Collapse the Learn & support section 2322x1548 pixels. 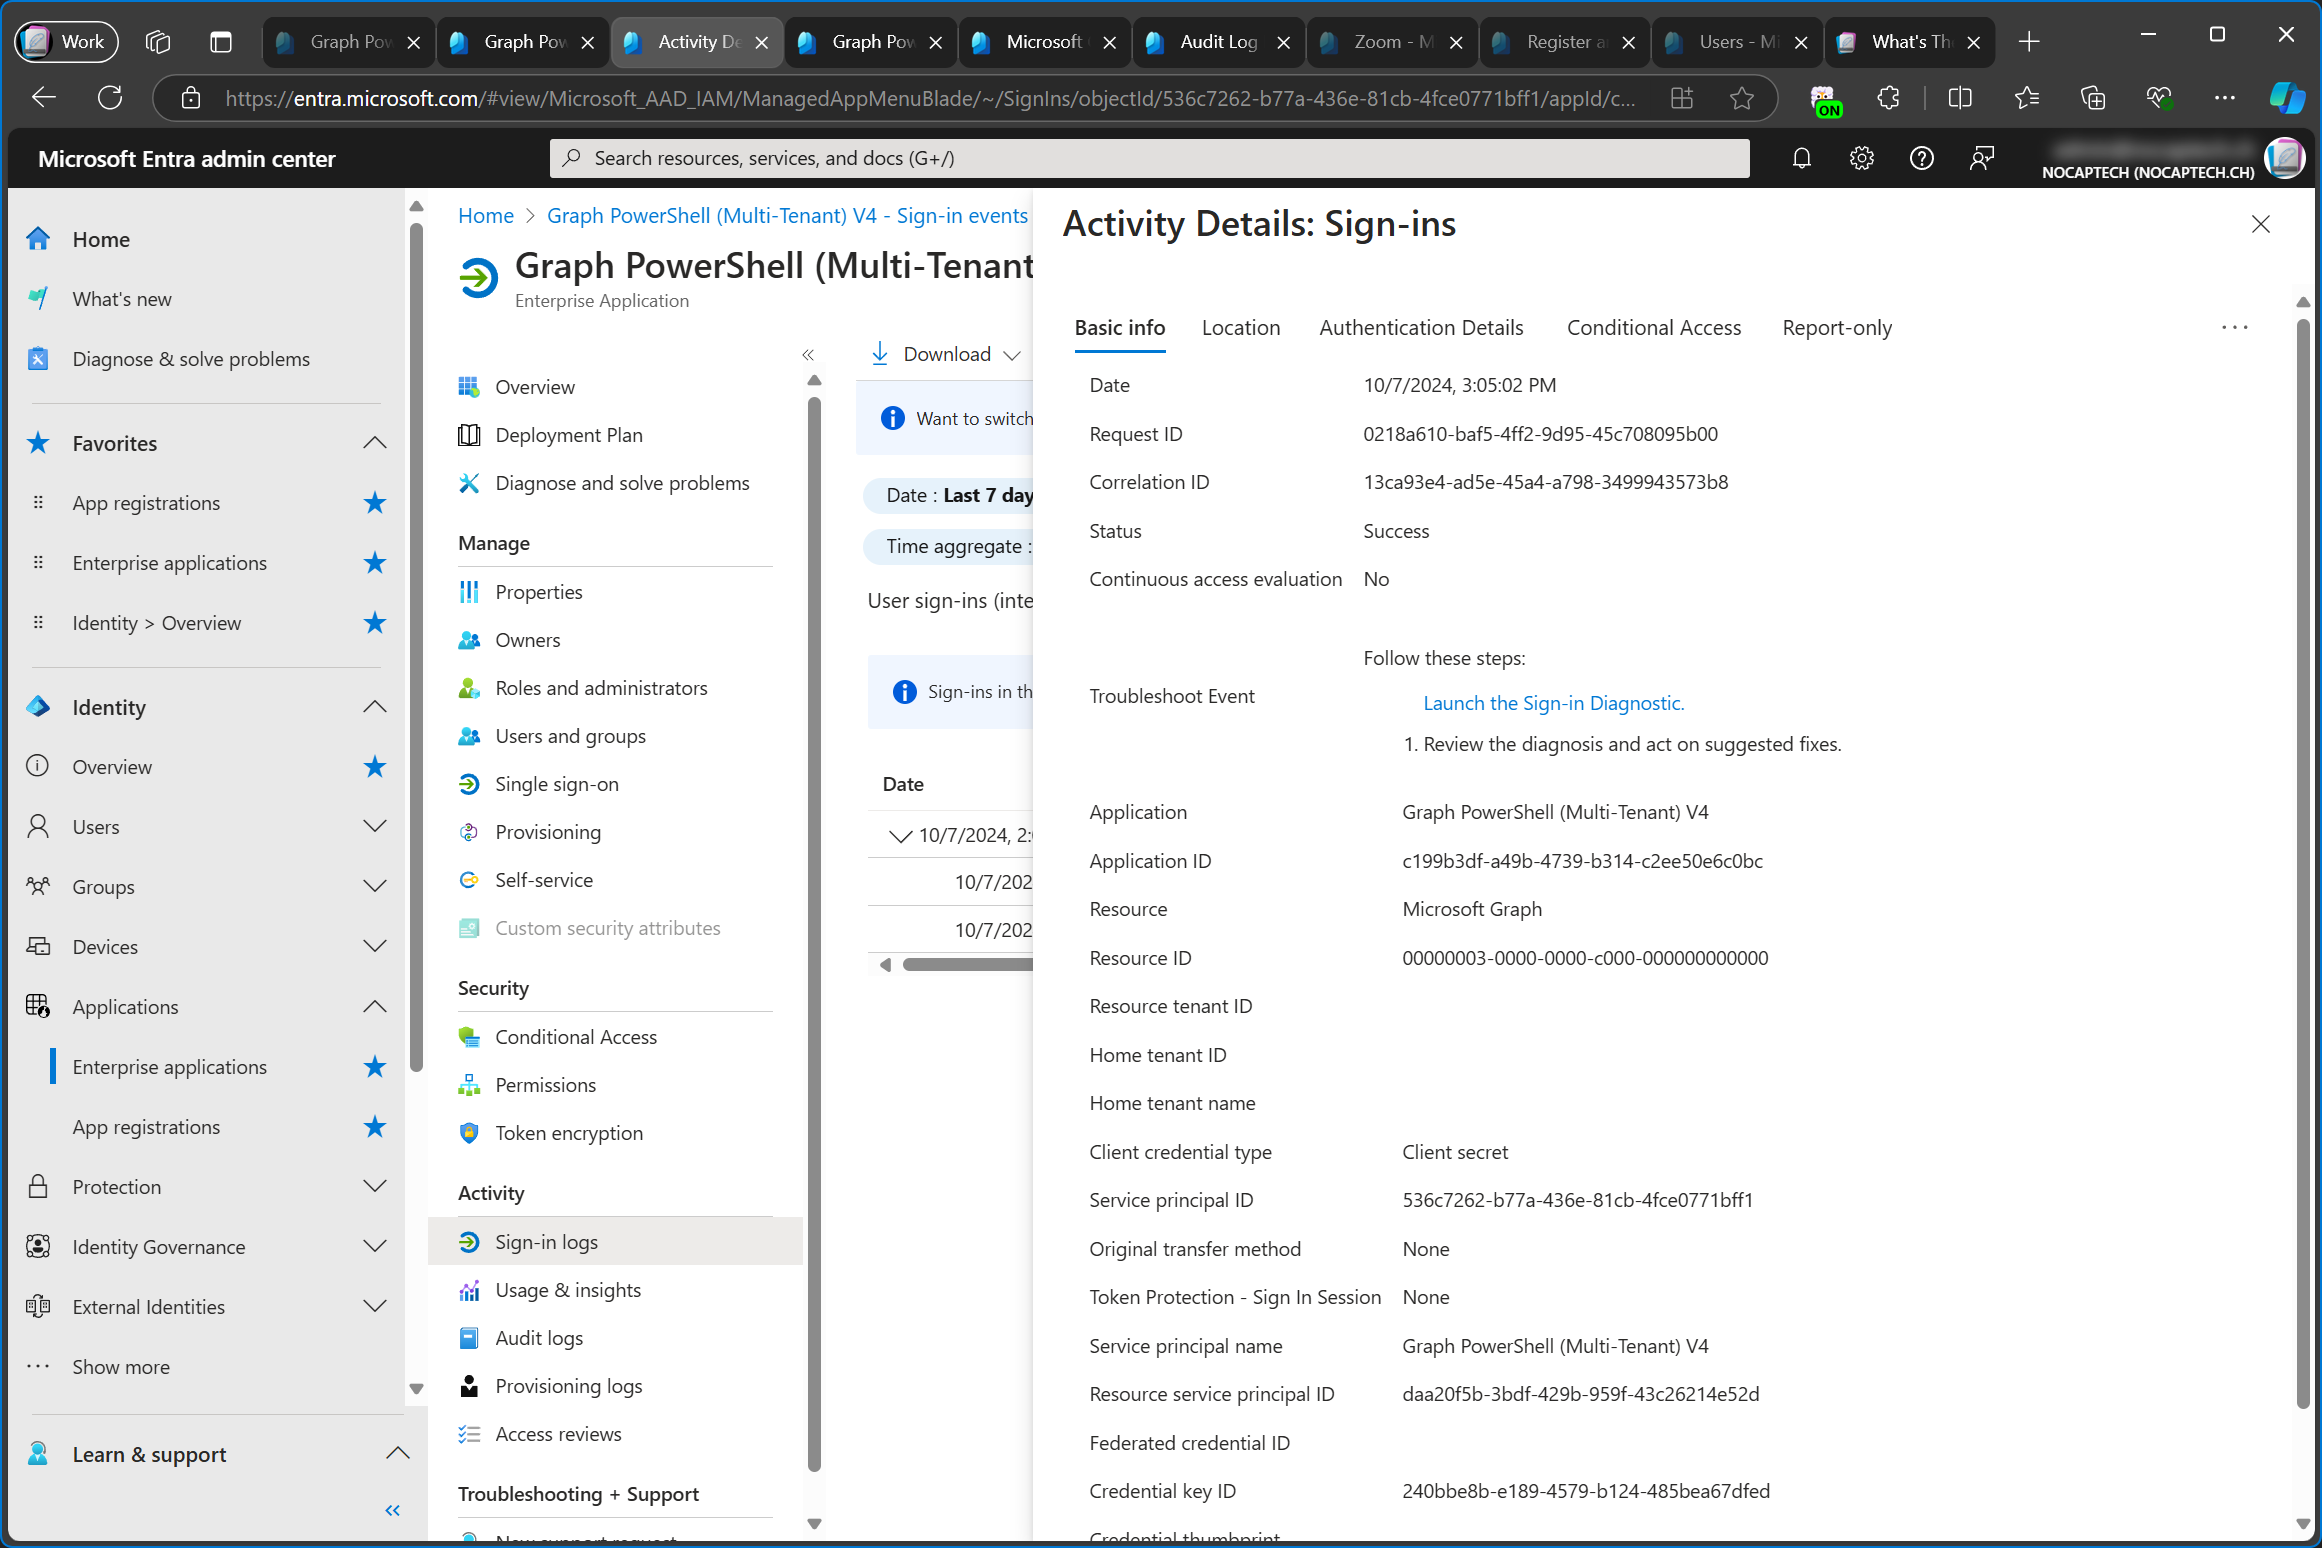pos(397,1454)
